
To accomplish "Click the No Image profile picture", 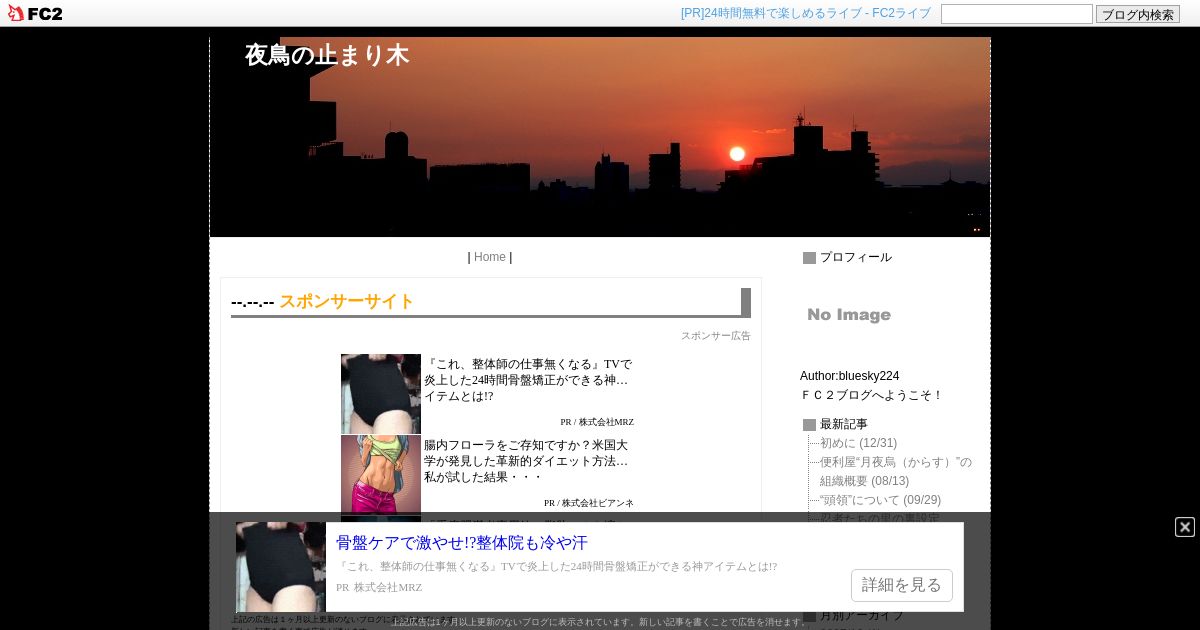I will pos(849,315).
